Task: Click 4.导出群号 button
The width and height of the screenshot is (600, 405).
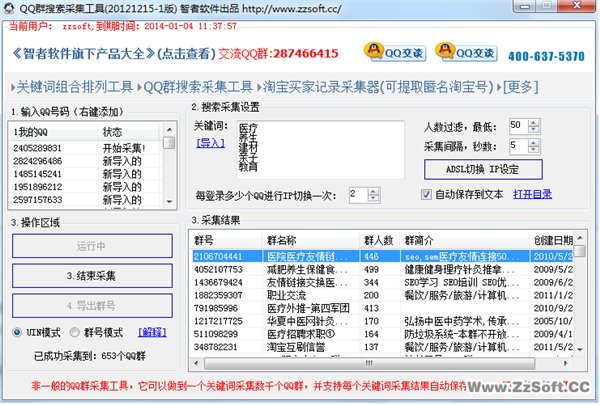Action: pos(92,305)
